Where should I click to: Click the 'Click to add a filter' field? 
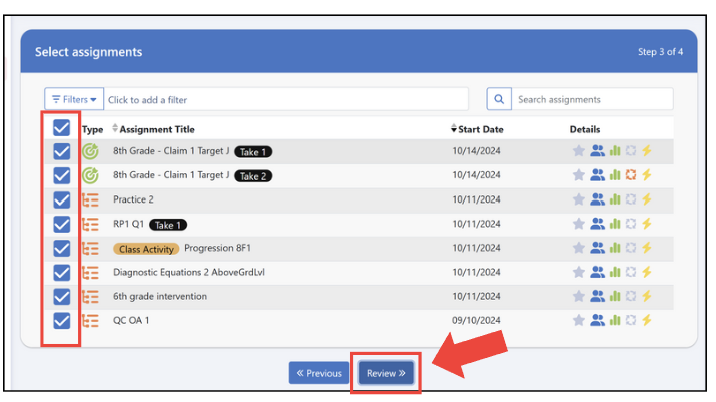pos(286,99)
